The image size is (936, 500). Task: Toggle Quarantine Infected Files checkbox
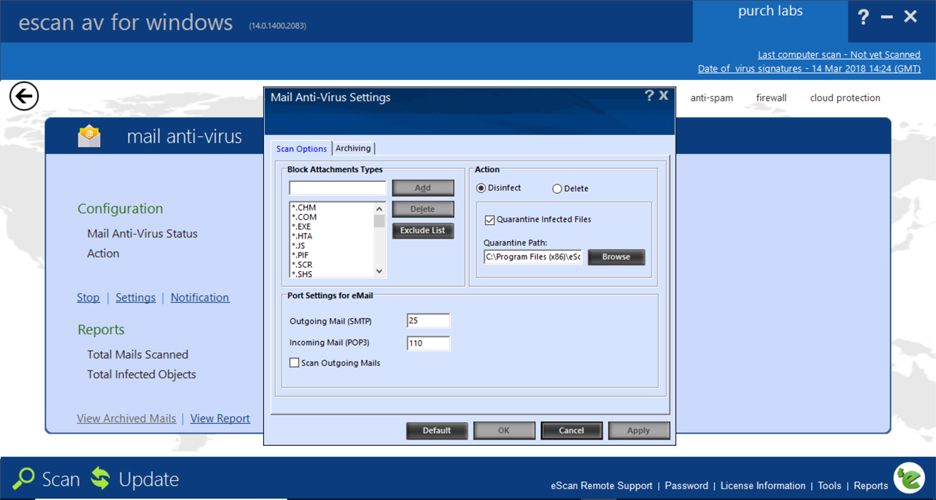click(x=489, y=220)
